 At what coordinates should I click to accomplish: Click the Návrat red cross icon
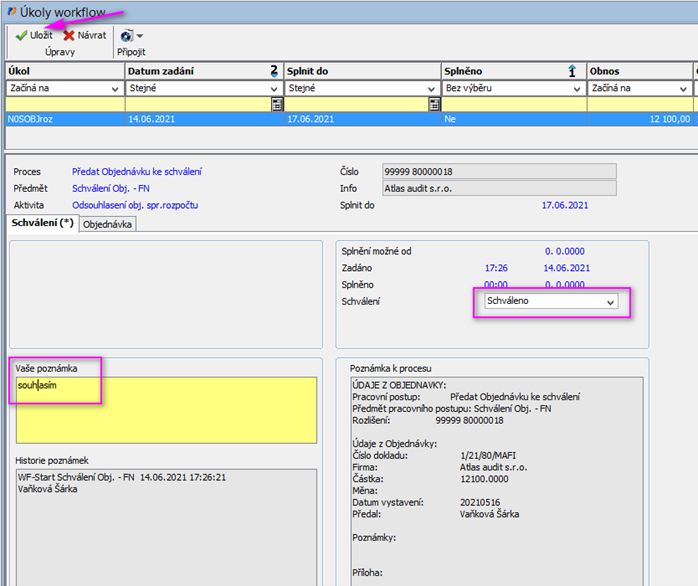pyautogui.click(x=68, y=35)
